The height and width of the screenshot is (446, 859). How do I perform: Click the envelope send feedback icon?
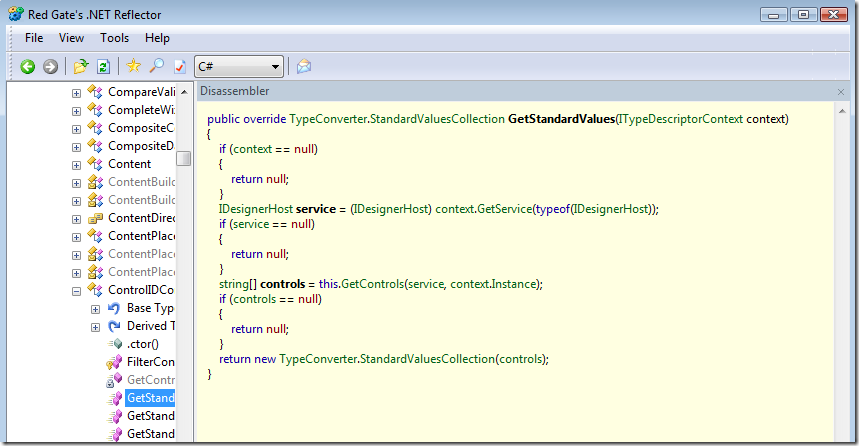pyautogui.click(x=303, y=67)
